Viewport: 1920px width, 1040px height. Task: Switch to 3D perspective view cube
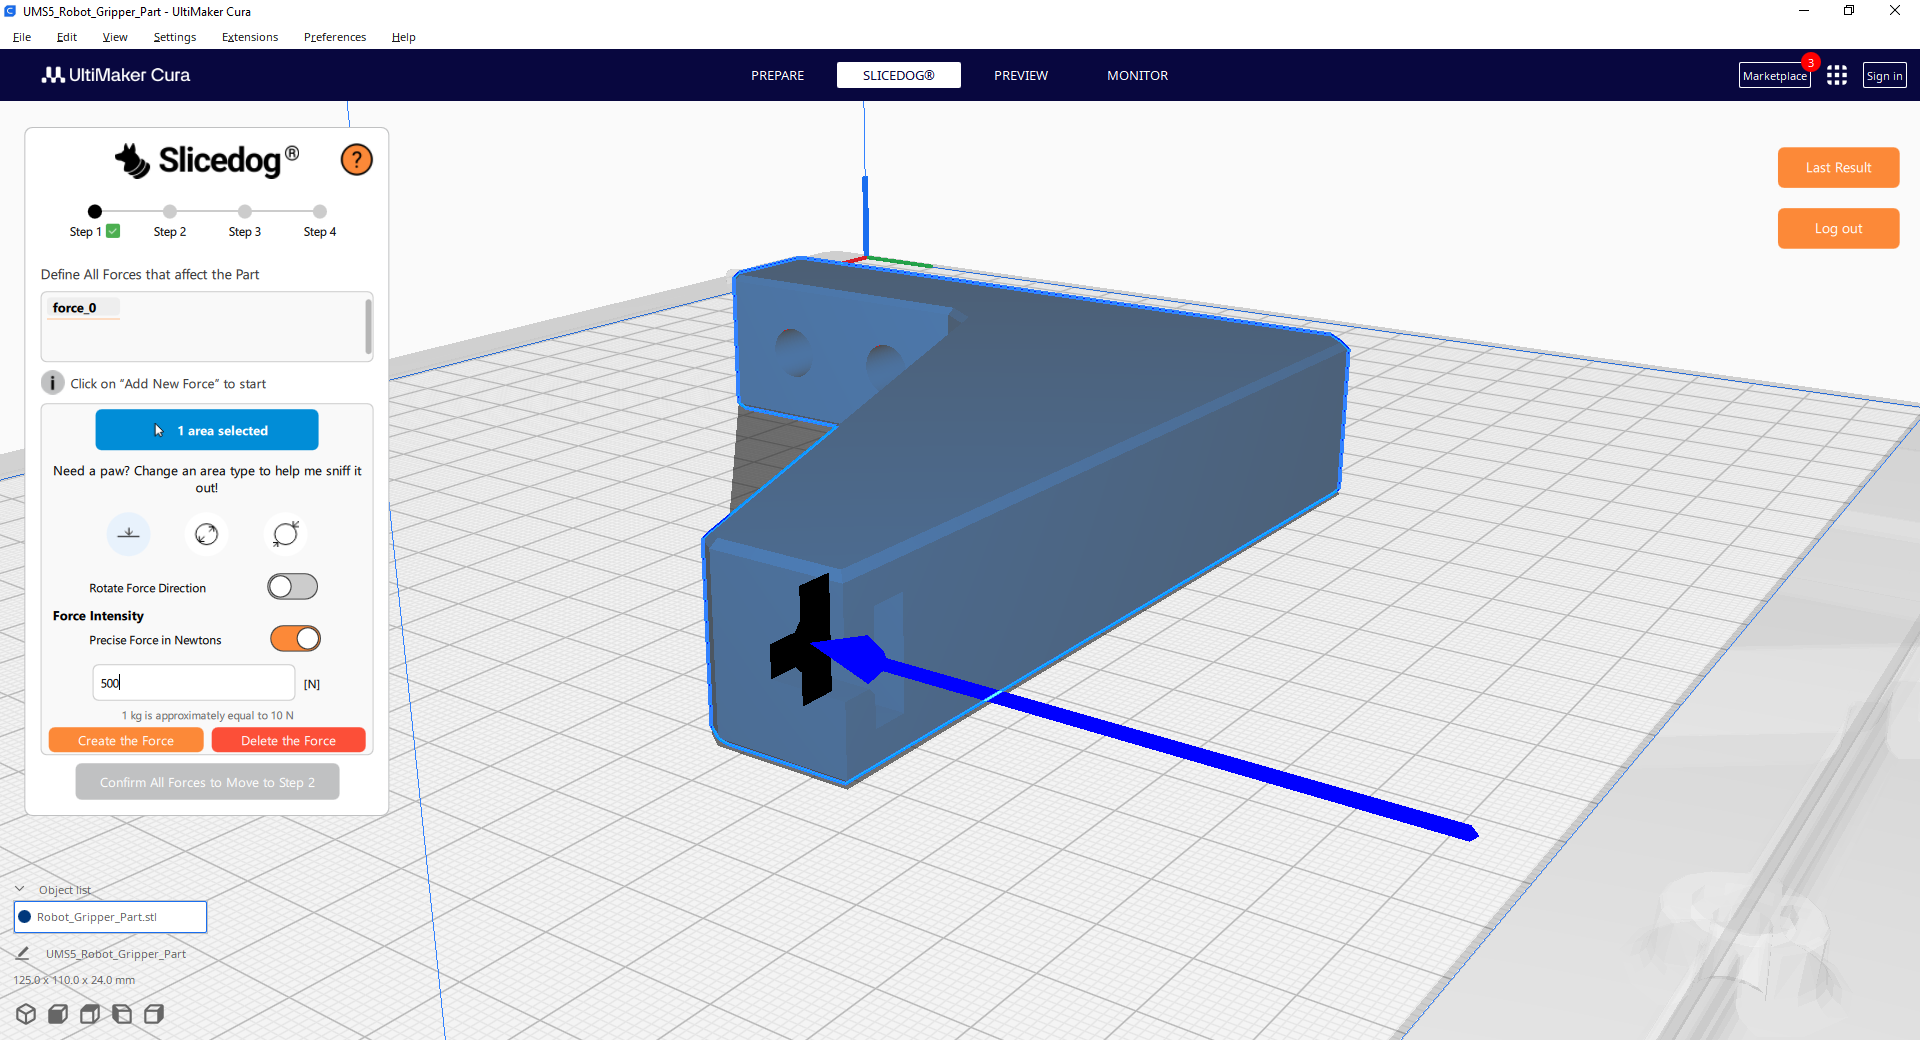[x=26, y=1014]
